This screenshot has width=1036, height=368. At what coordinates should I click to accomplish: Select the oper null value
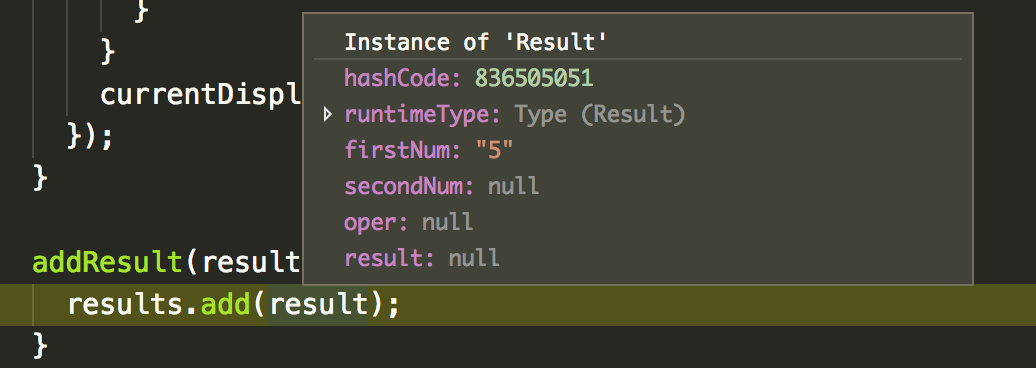tap(447, 222)
